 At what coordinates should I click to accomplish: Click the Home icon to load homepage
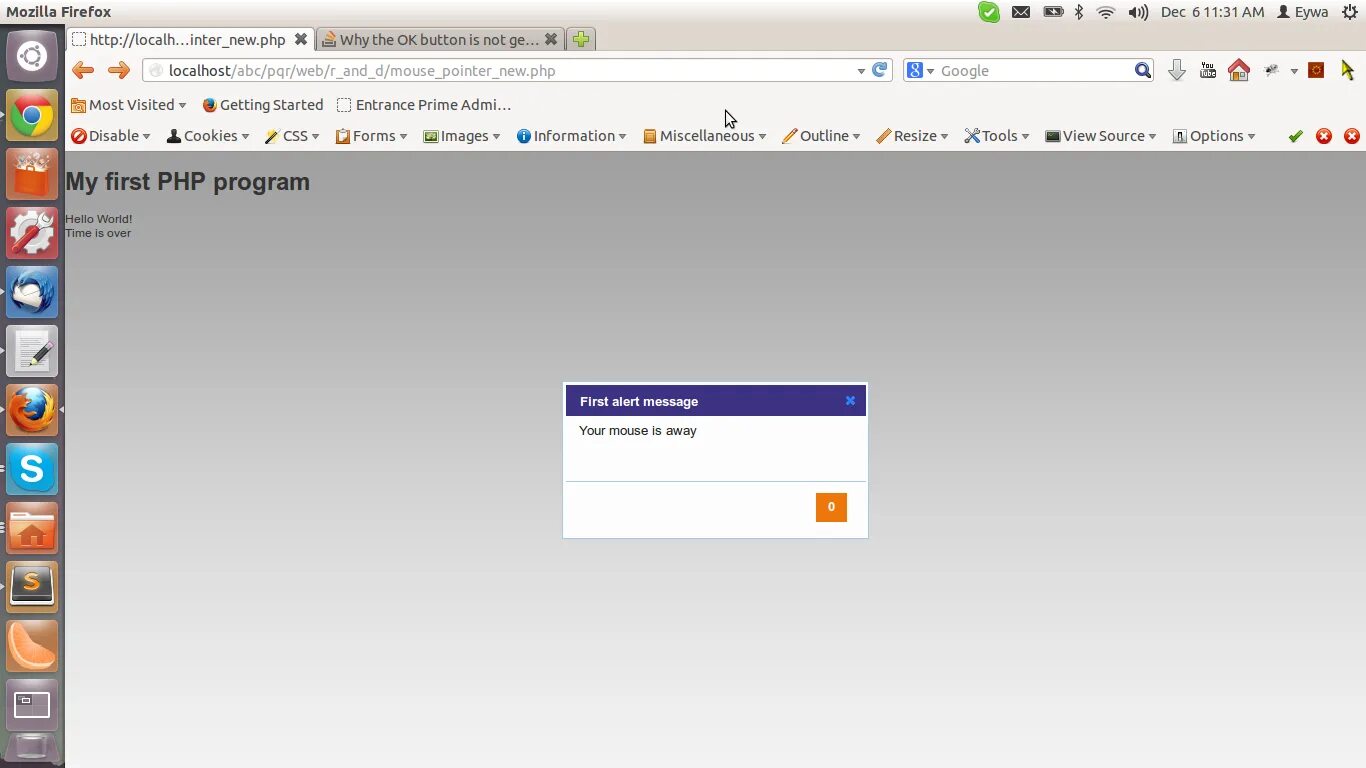point(1239,70)
